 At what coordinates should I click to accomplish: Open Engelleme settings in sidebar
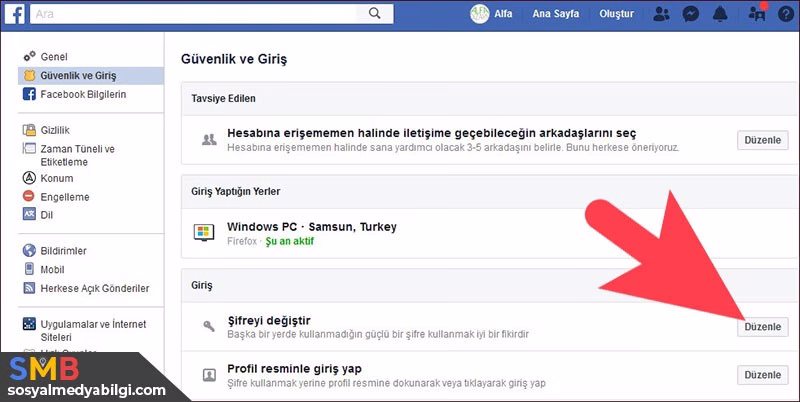point(65,197)
